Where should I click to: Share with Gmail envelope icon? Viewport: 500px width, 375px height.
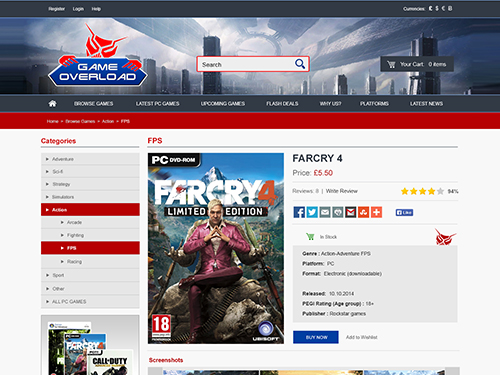pyautogui.click(x=350, y=212)
